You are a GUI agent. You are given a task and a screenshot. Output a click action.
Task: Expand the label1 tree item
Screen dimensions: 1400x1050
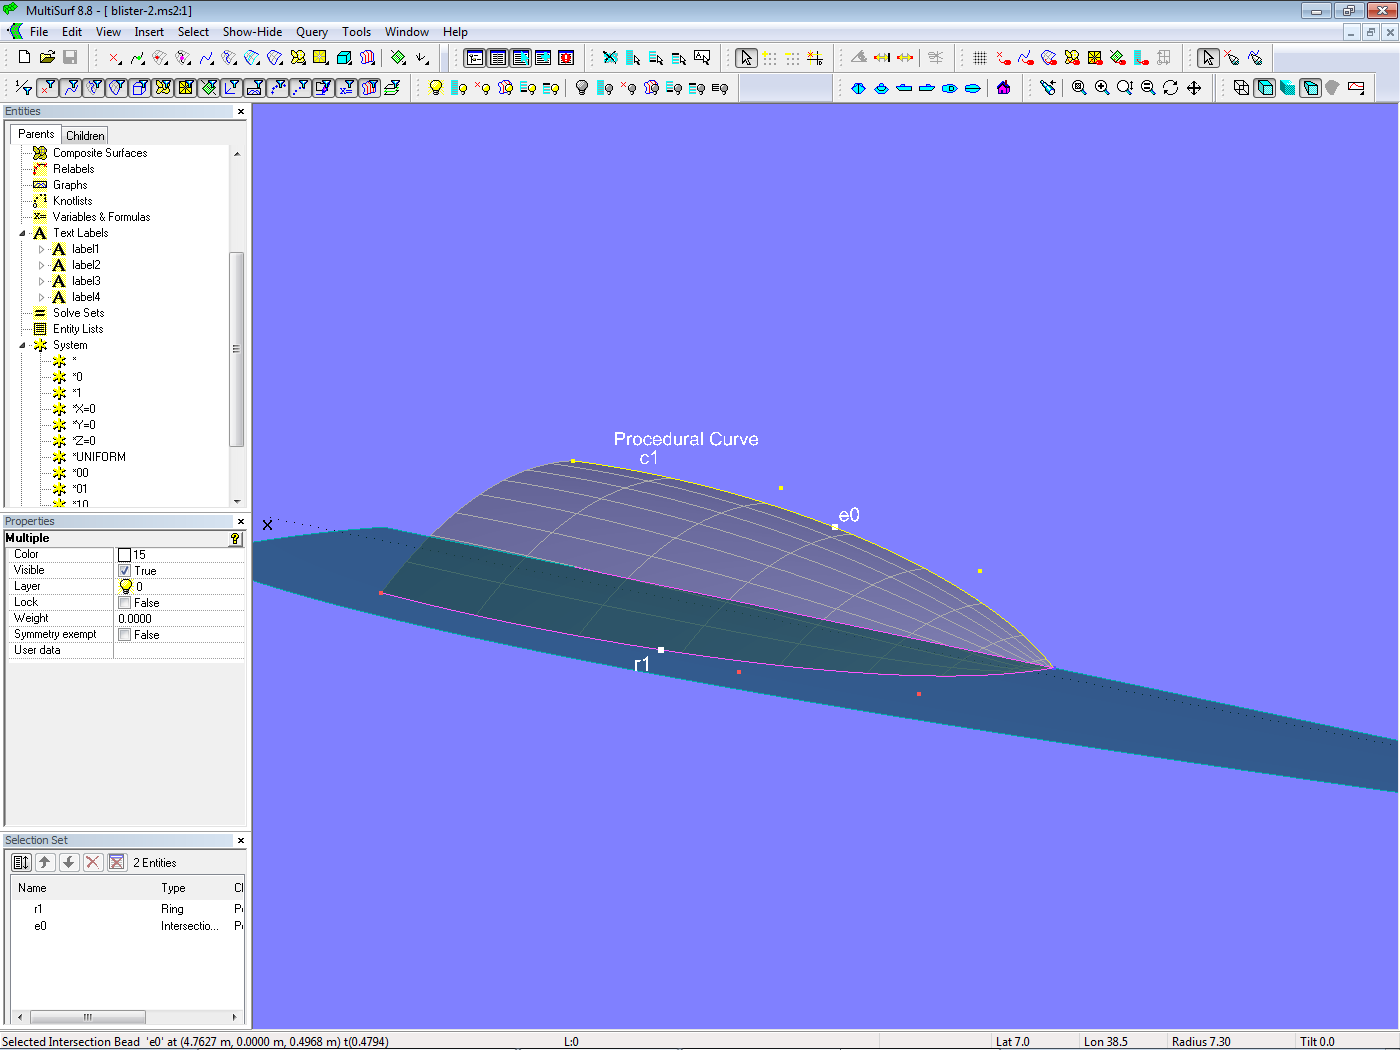41,249
